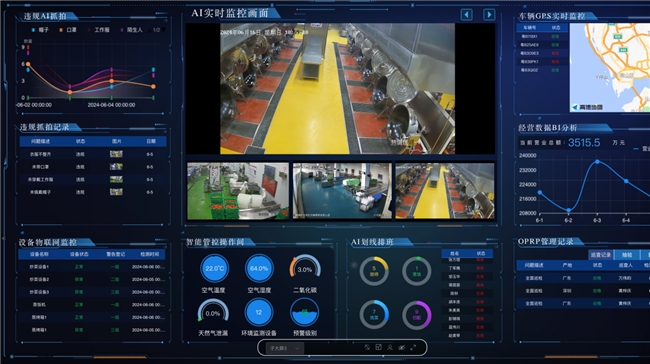Click the fullscreen expand icon in bottom toolbar

point(413,347)
